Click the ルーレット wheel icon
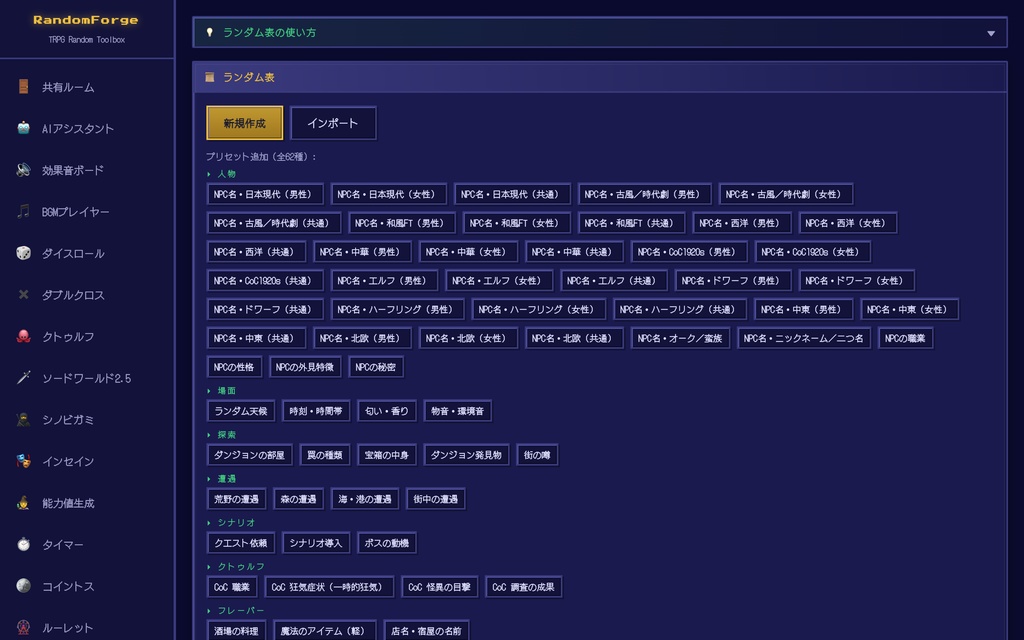The image size is (1024, 640). [22, 628]
